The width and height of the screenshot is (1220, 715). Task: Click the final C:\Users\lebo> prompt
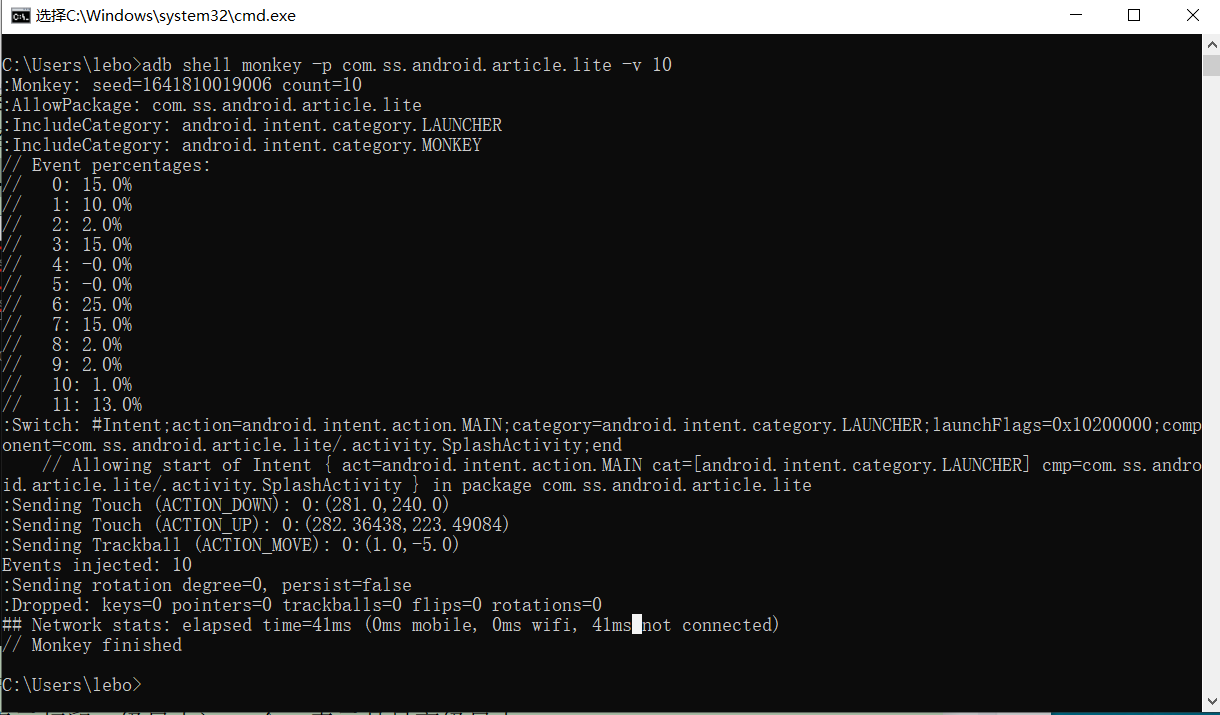[x=72, y=685]
